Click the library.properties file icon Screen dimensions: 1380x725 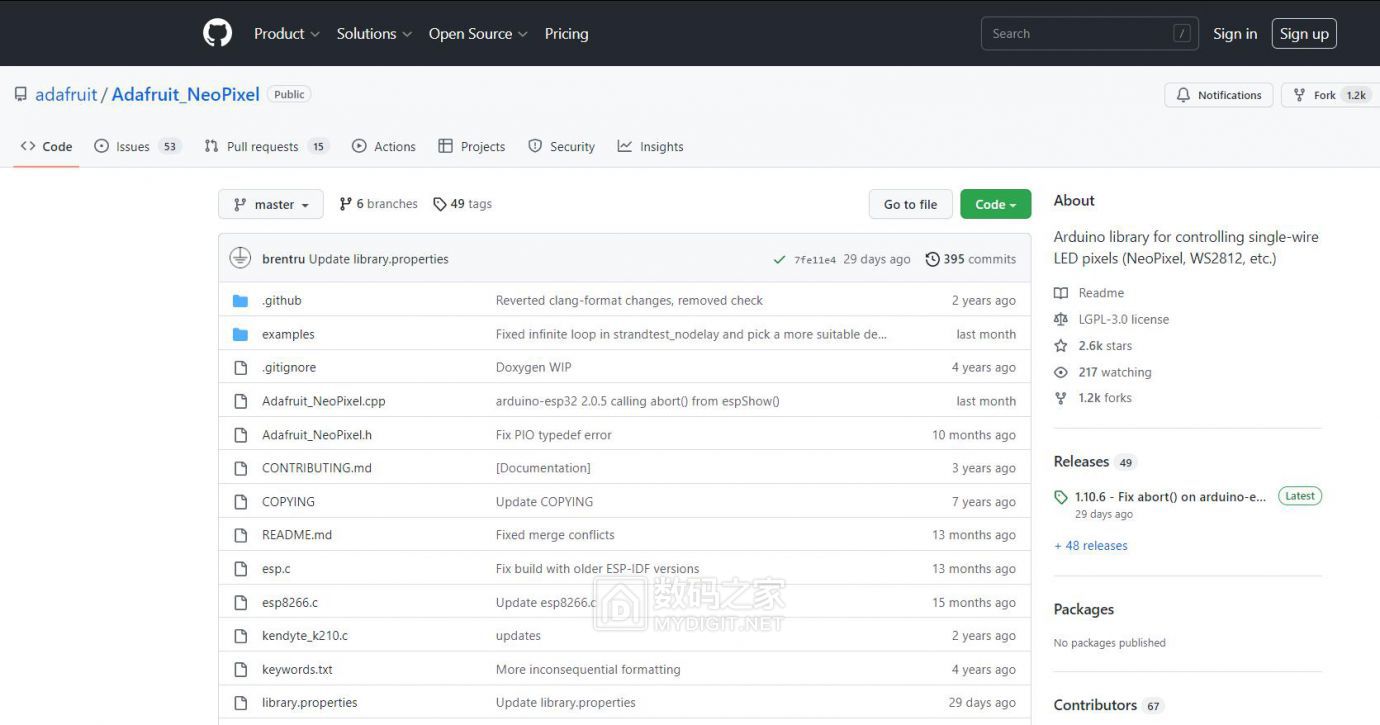click(x=240, y=702)
